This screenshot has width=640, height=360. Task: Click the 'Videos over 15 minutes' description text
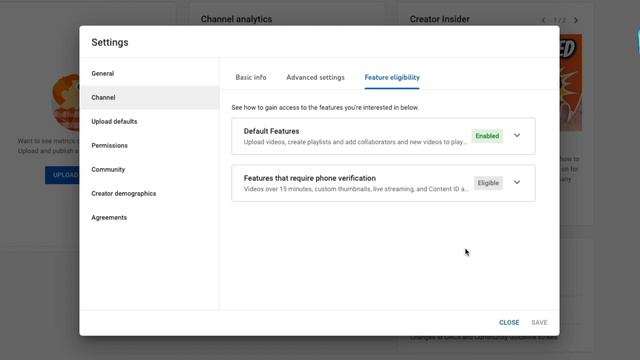pos(356,189)
